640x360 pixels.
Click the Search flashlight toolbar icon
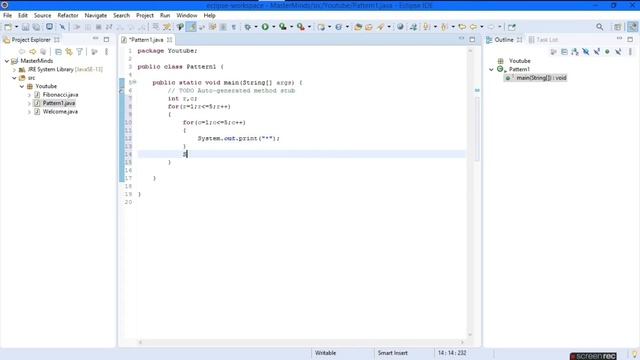pyautogui.click(x=380, y=27)
